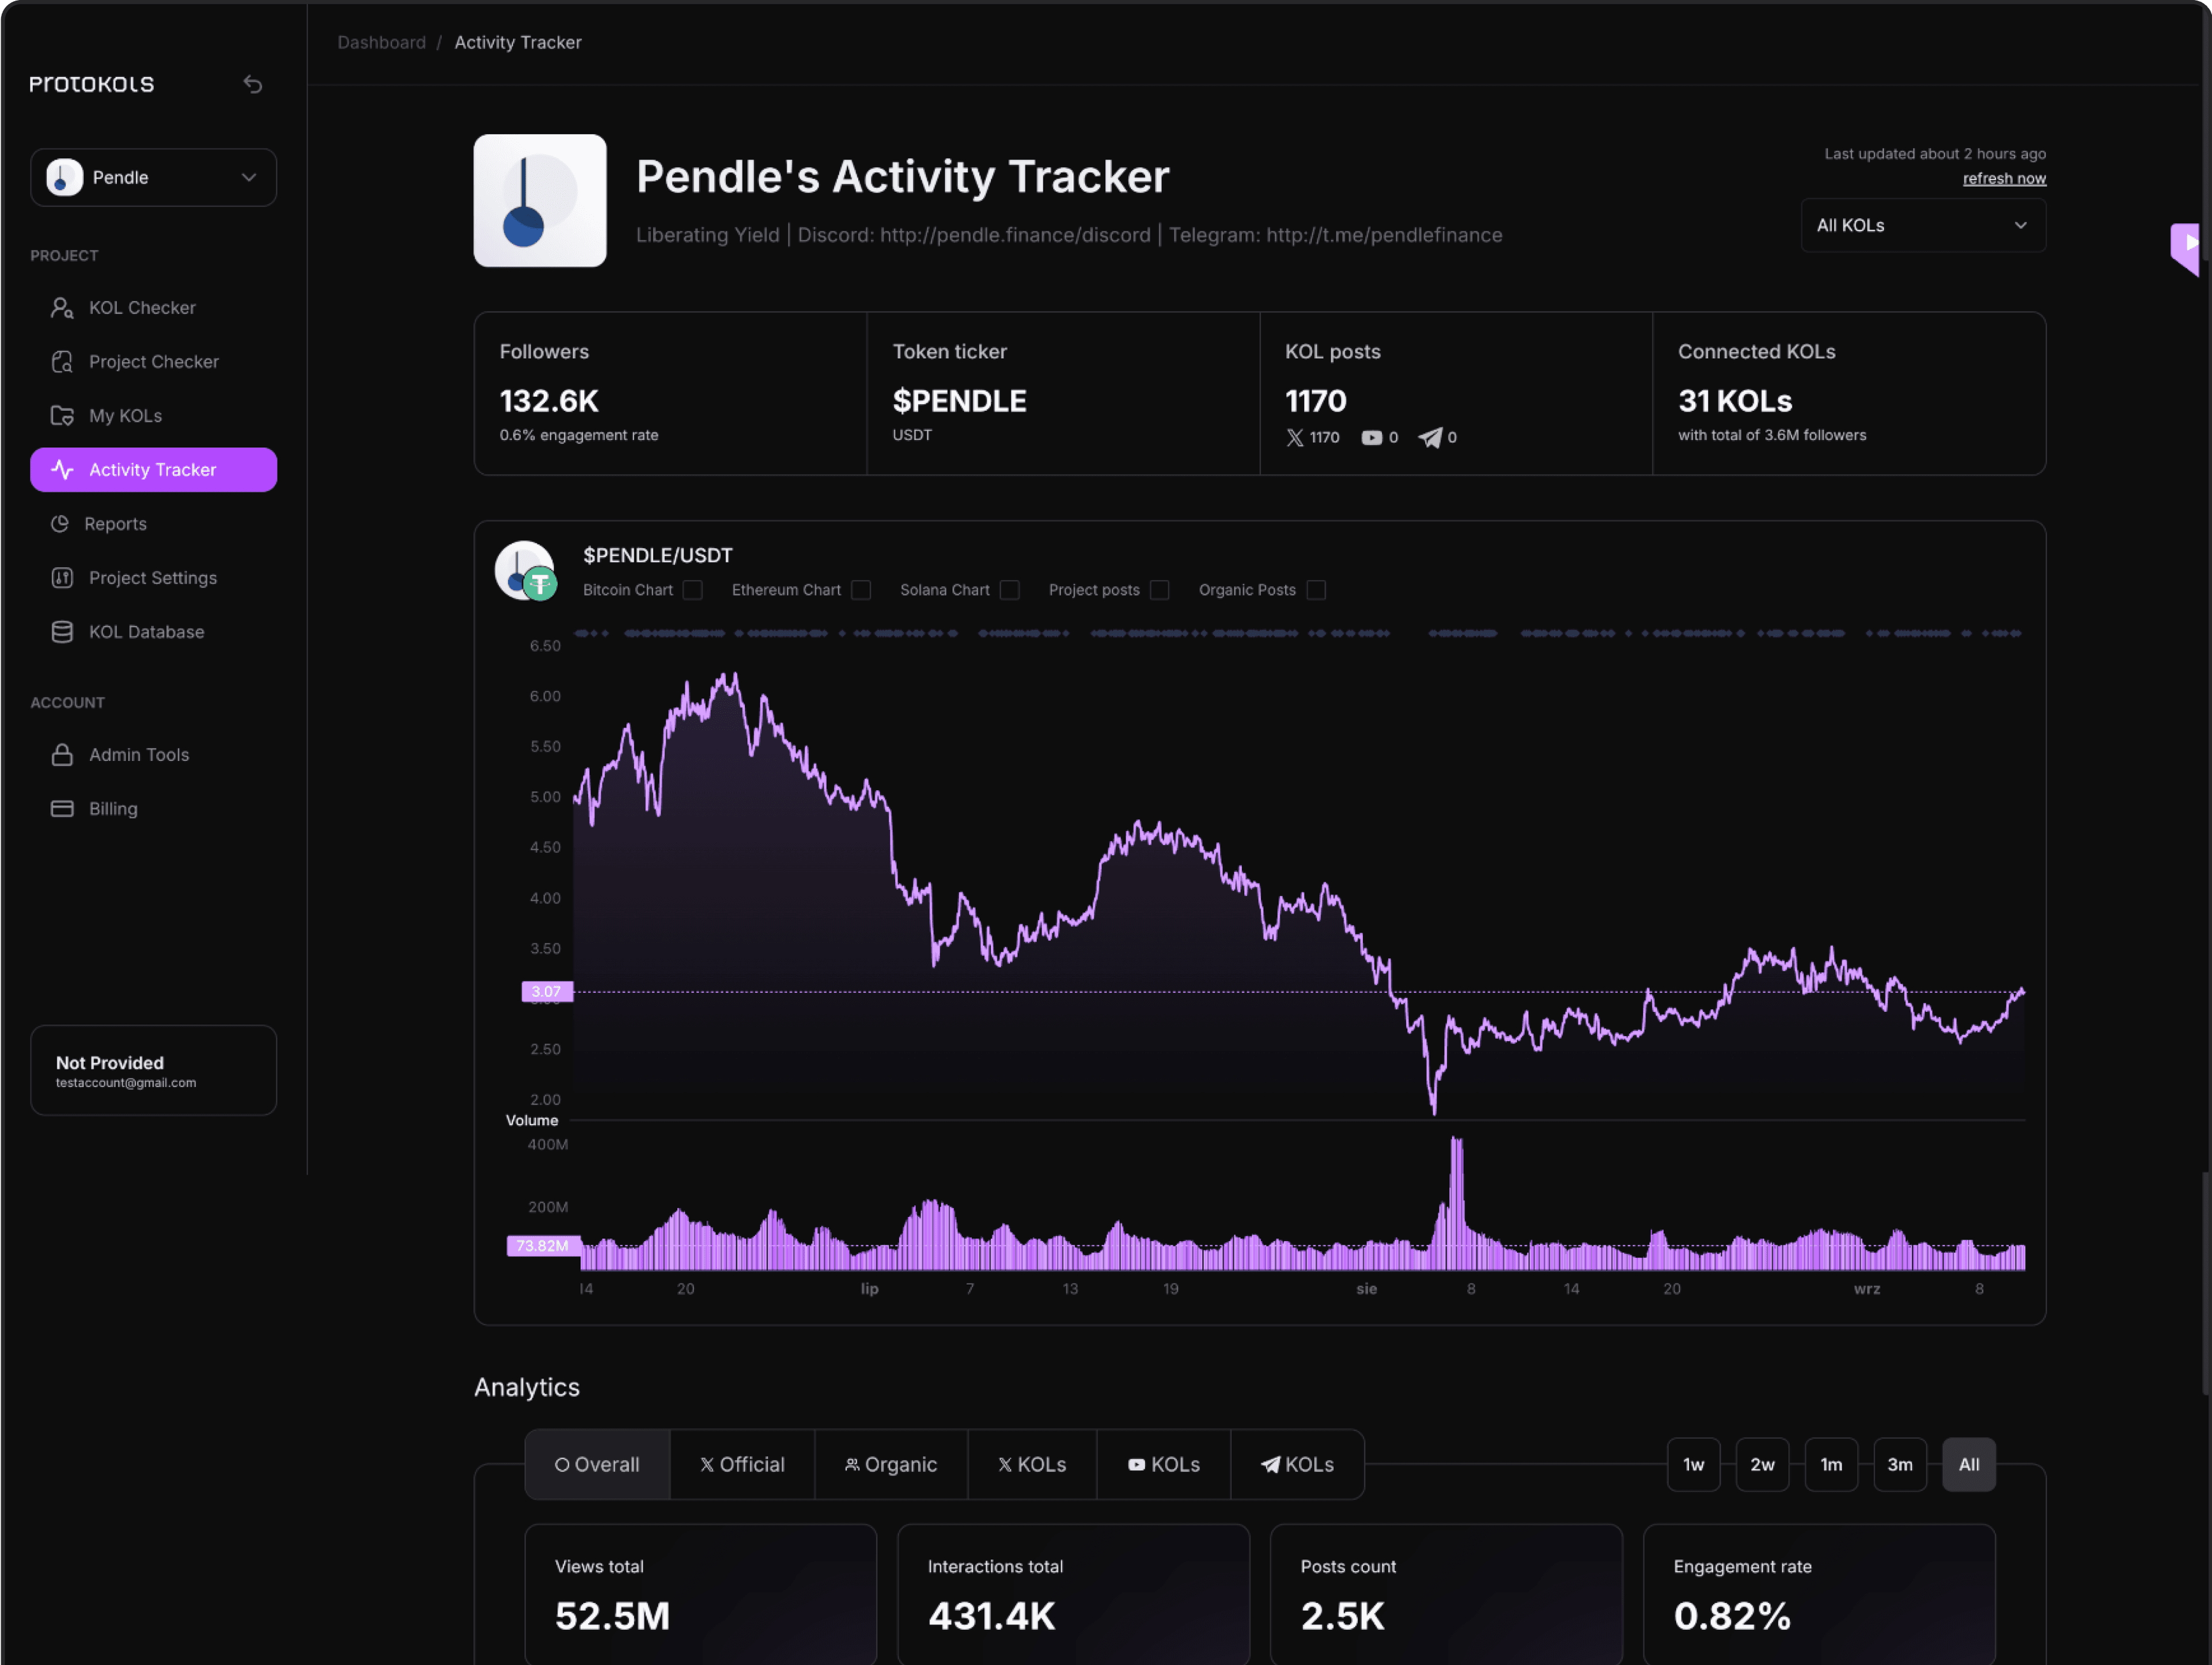Viewport: 2212px width, 1665px height.
Task: Open My KOLs from sidebar
Action: pos(154,416)
